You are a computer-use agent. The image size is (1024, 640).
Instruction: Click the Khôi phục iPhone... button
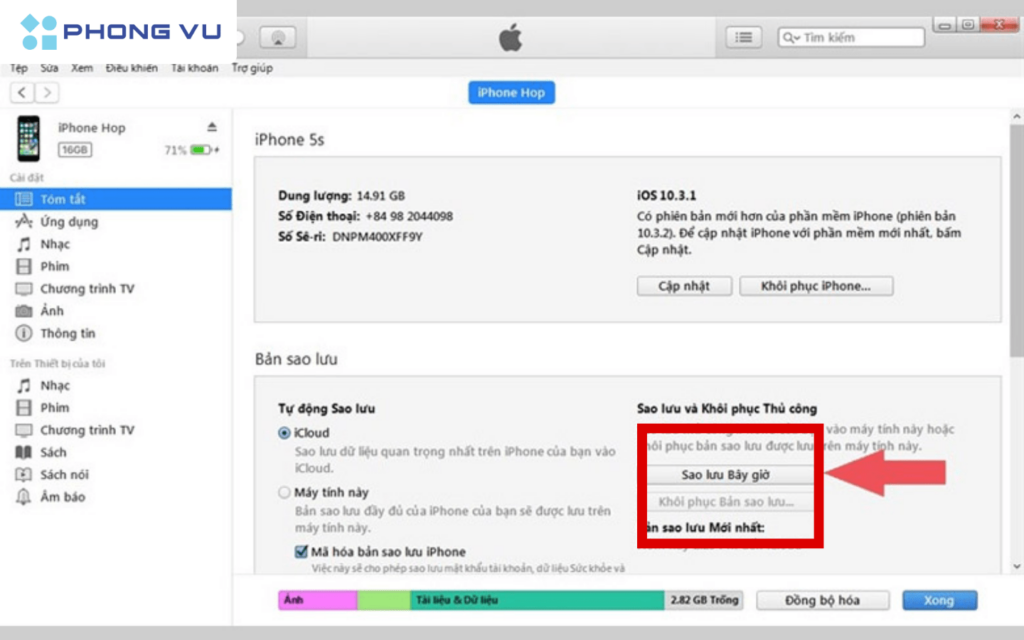point(816,286)
